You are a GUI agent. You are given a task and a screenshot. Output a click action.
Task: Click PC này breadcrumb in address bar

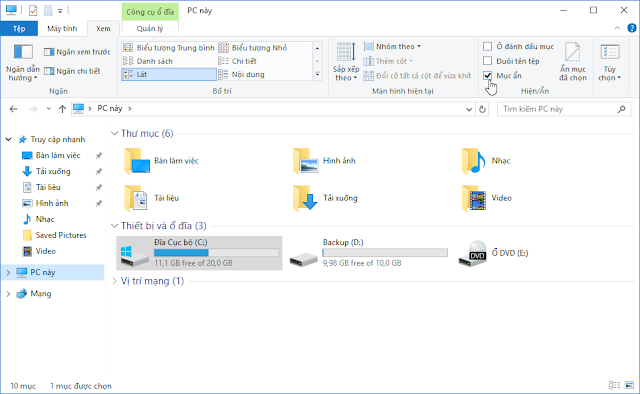(110, 109)
